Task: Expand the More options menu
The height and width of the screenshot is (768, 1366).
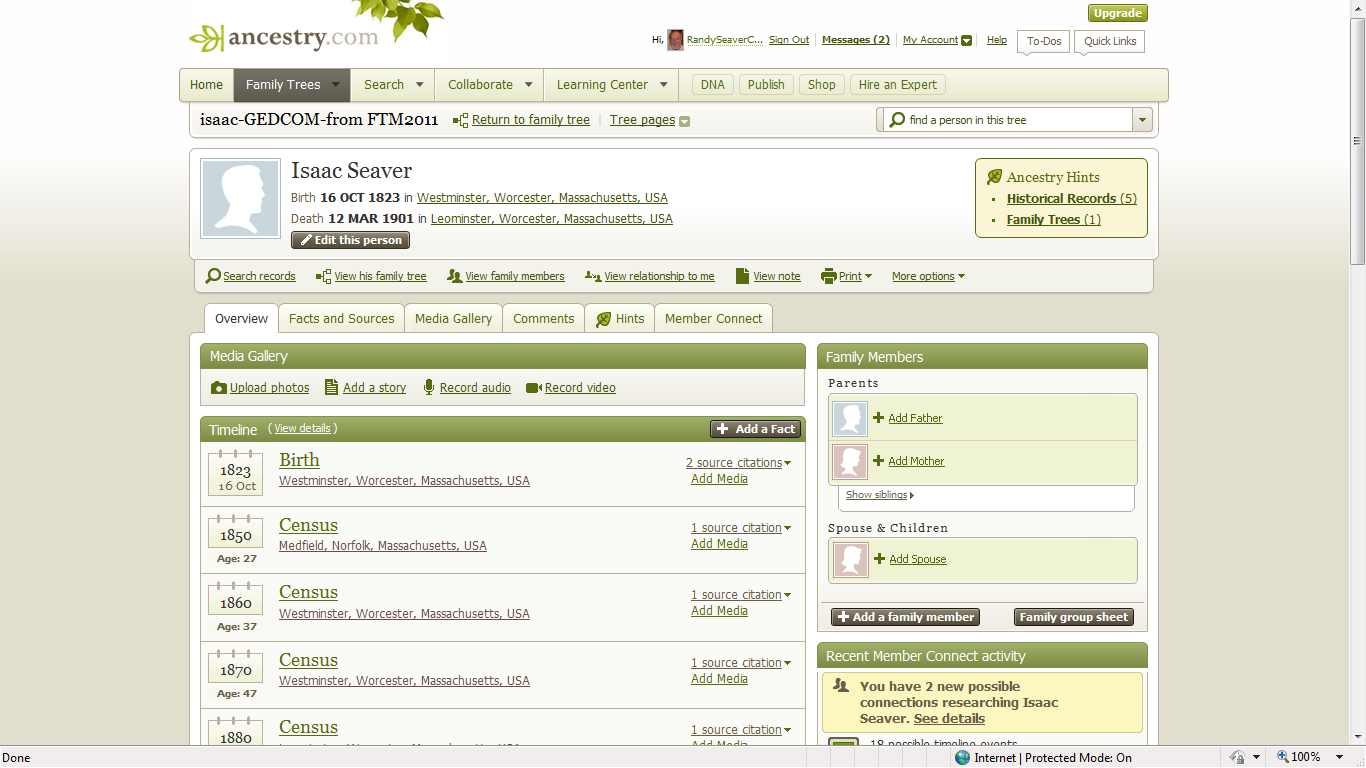Action: [x=928, y=276]
